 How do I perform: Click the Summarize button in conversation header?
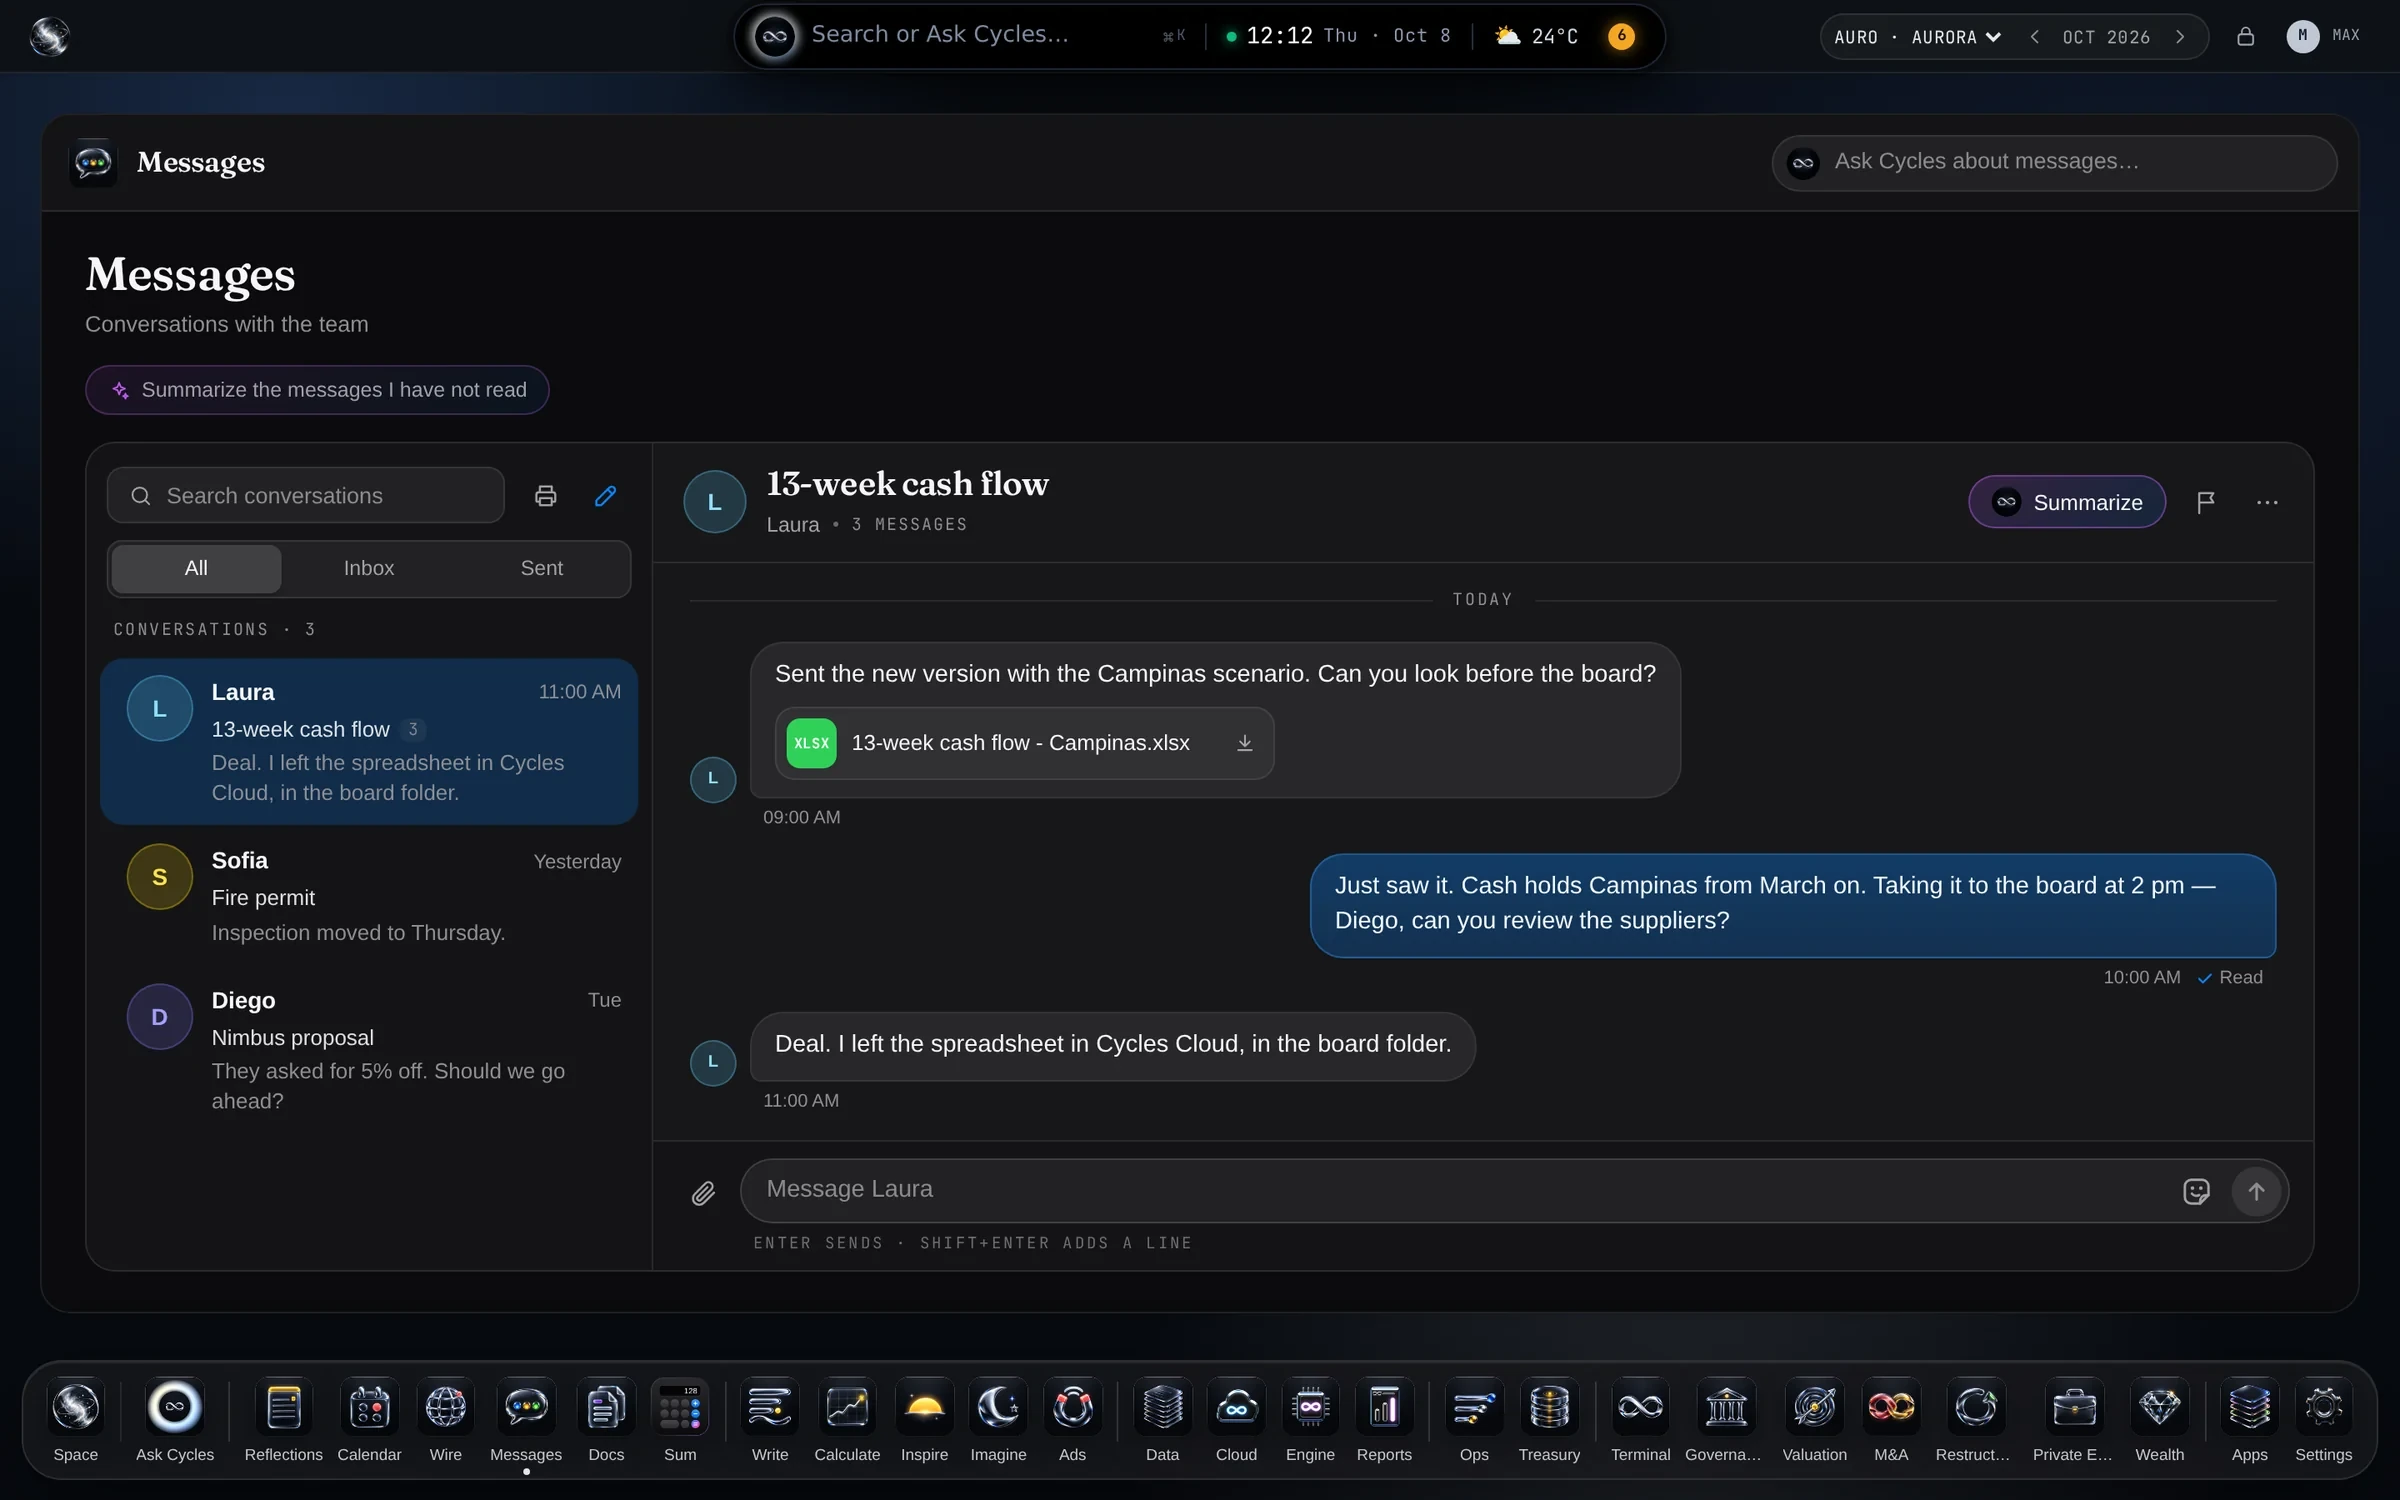pyautogui.click(x=2067, y=502)
